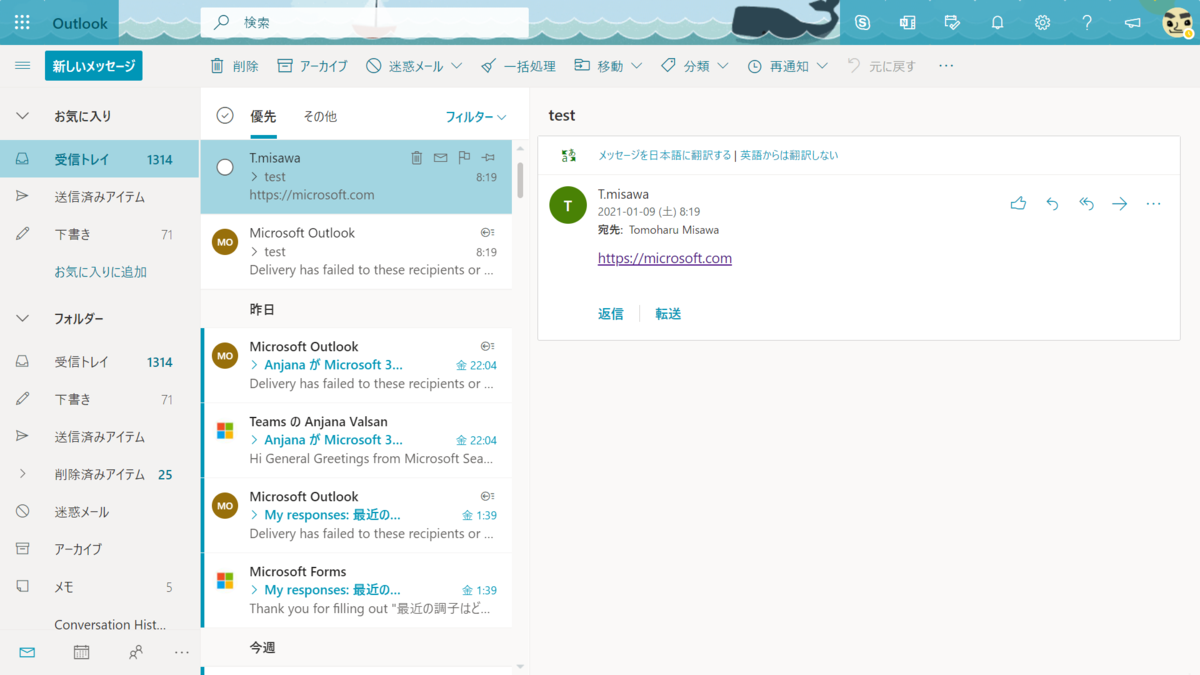This screenshot has height=675, width=1200.
Task: Open the settings gear
Action: pyautogui.click(x=1042, y=22)
